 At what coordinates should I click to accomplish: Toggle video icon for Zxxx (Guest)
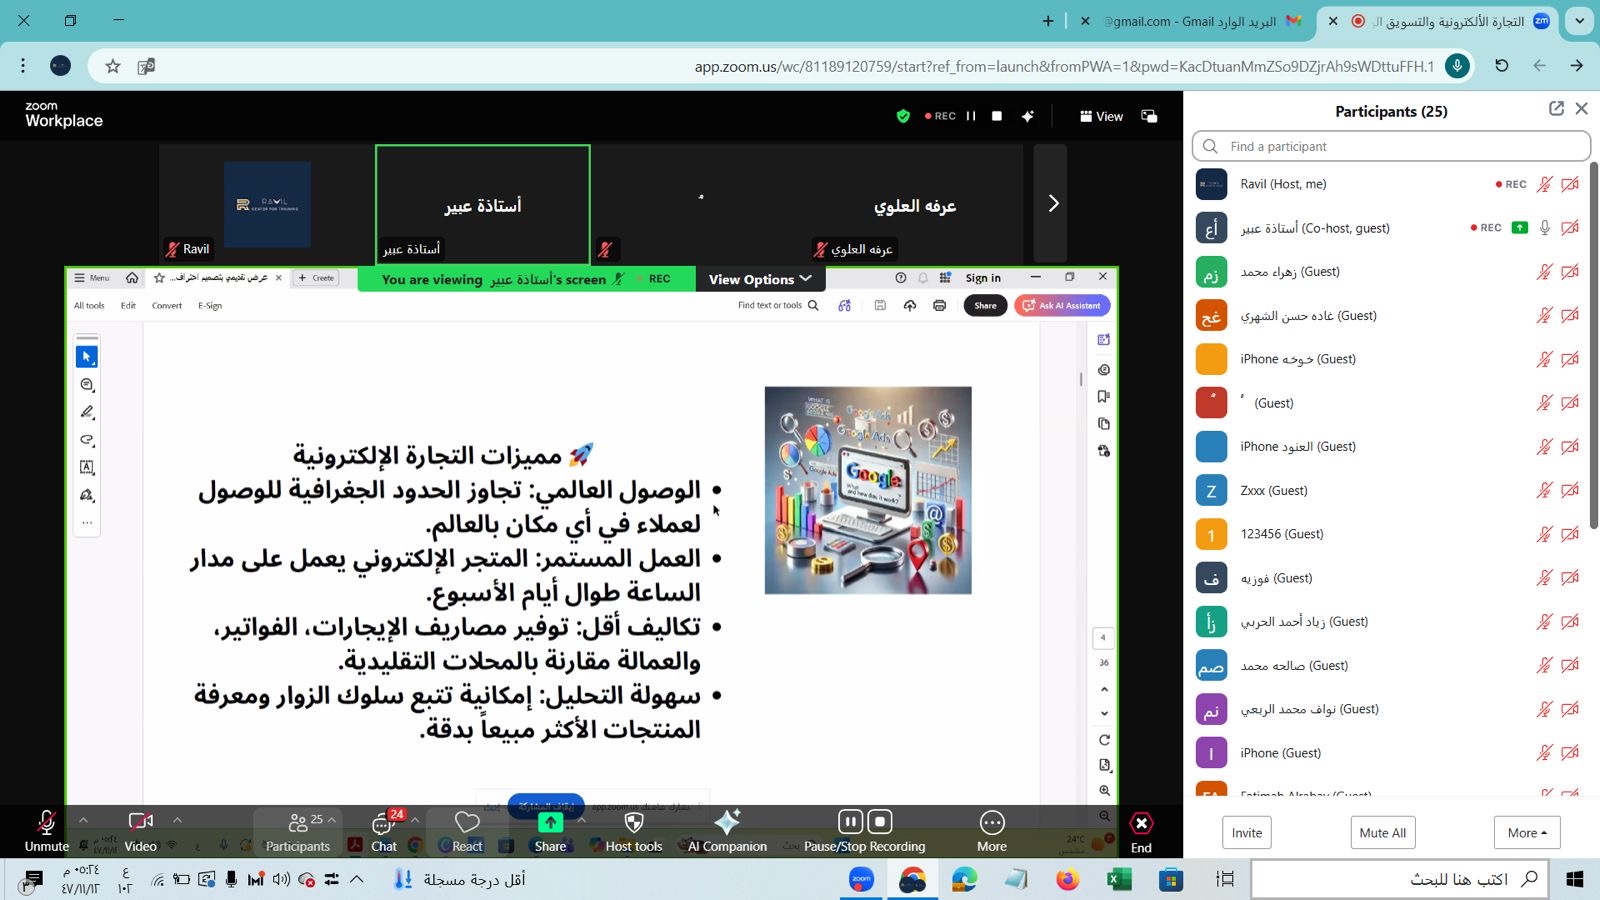tap(1570, 490)
